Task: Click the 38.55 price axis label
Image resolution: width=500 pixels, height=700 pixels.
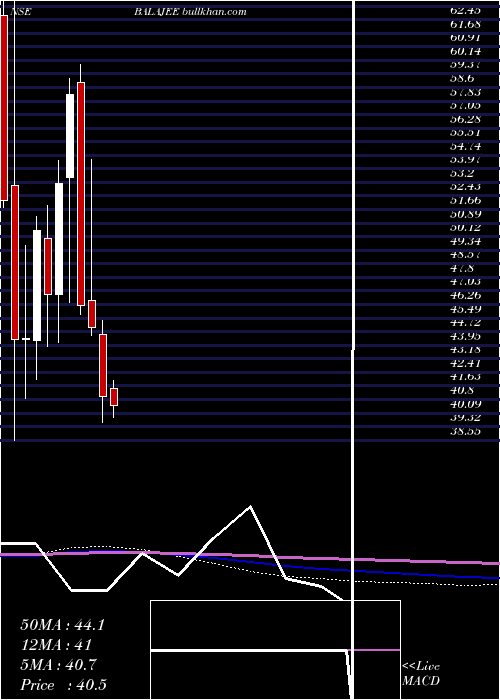Action: click(465, 431)
